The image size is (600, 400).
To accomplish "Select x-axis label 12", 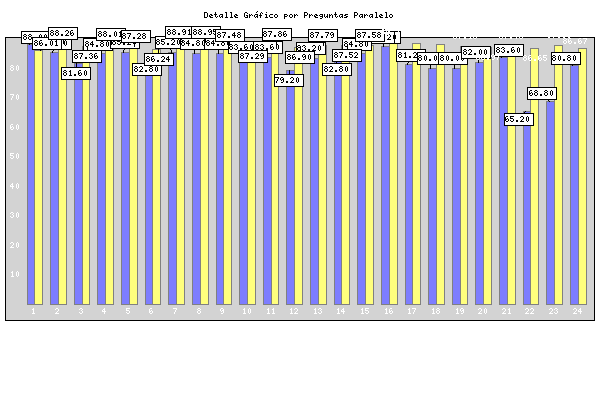I will pyautogui.click(x=294, y=311).
